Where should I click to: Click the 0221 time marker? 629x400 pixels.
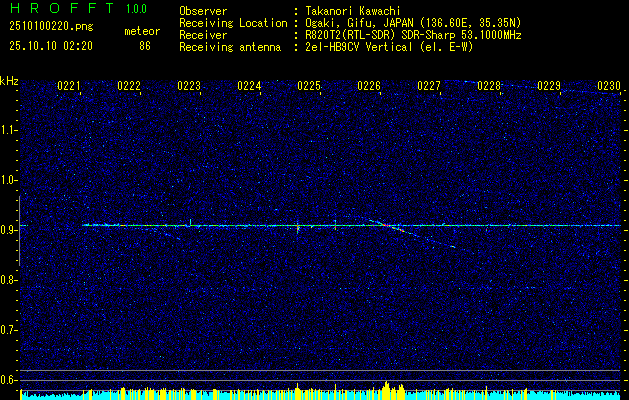click(69, 86)
